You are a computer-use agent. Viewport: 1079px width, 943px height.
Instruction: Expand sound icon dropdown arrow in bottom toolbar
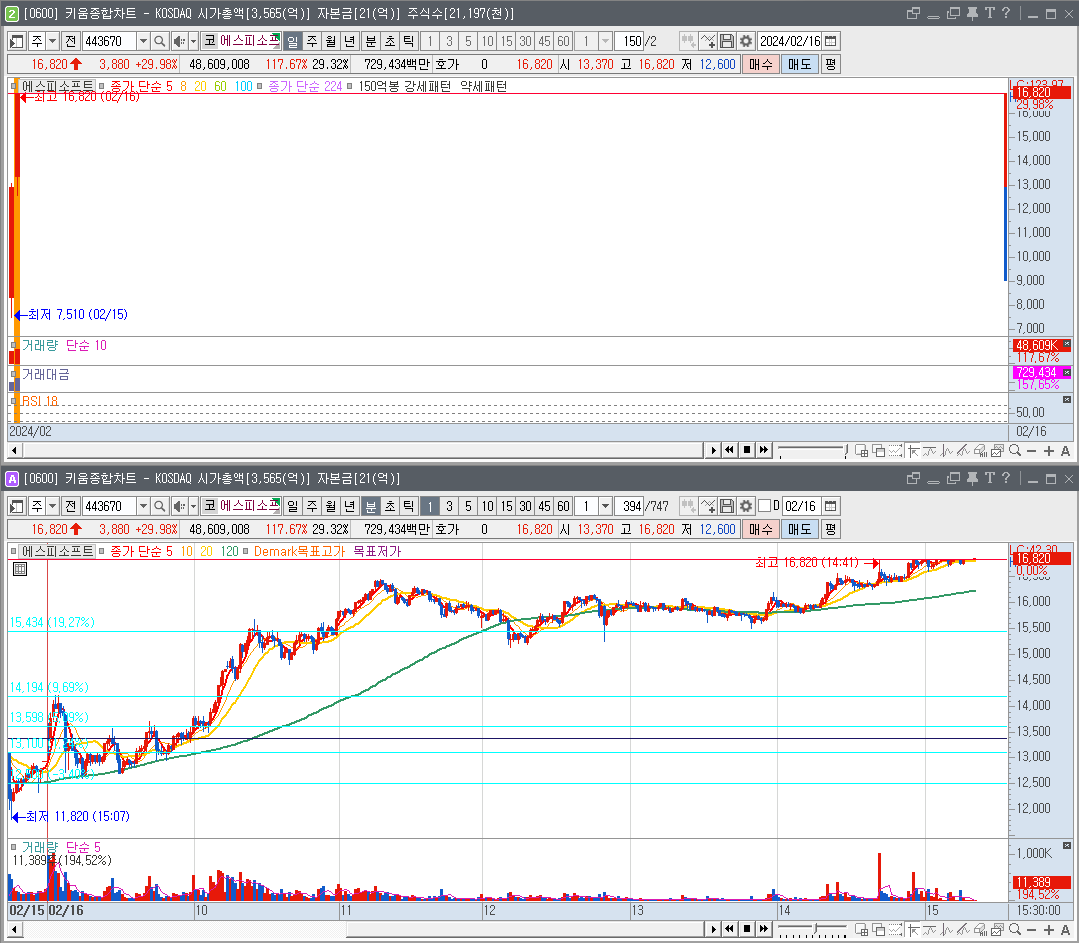pyautogui.click(x=193, y=507)
